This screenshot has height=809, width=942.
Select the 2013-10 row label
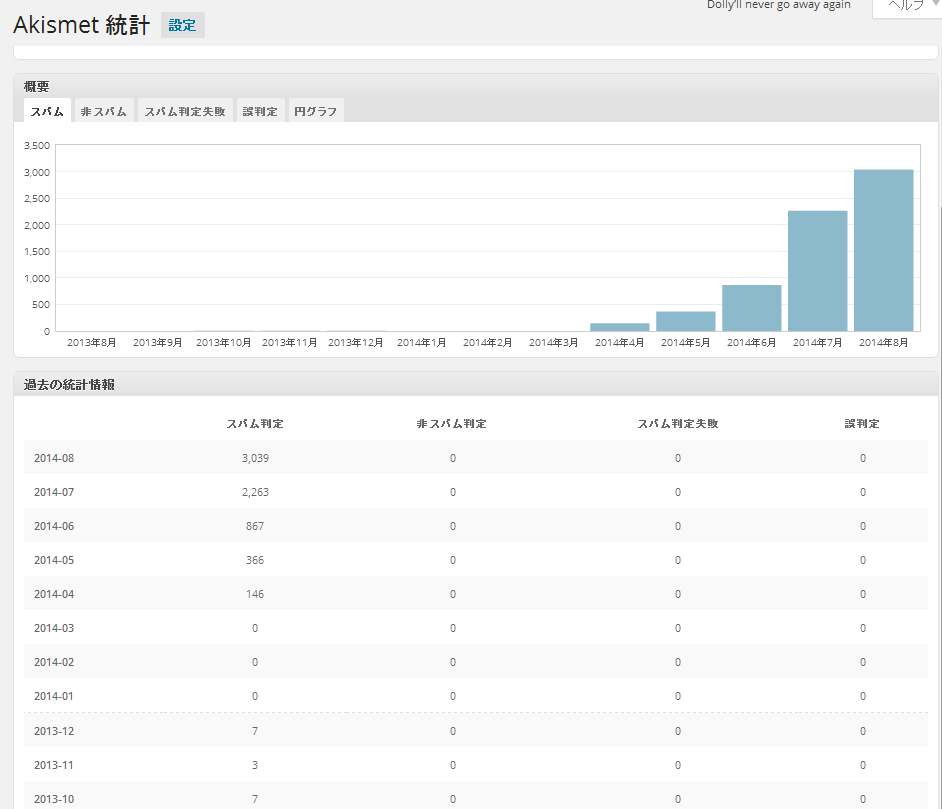(x=54, y=799)
